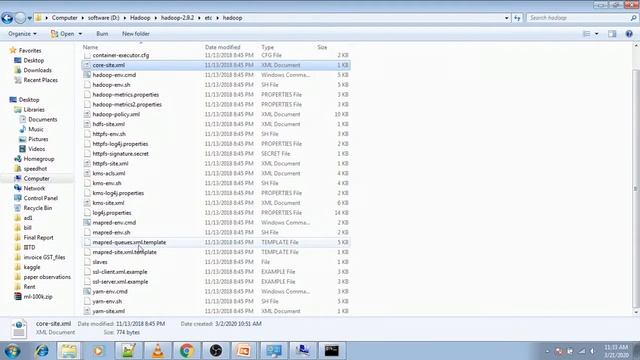Viewport: 640px width, 360px height.
Task: Open Recent Places in sidebar
Action: coord(40,80)
